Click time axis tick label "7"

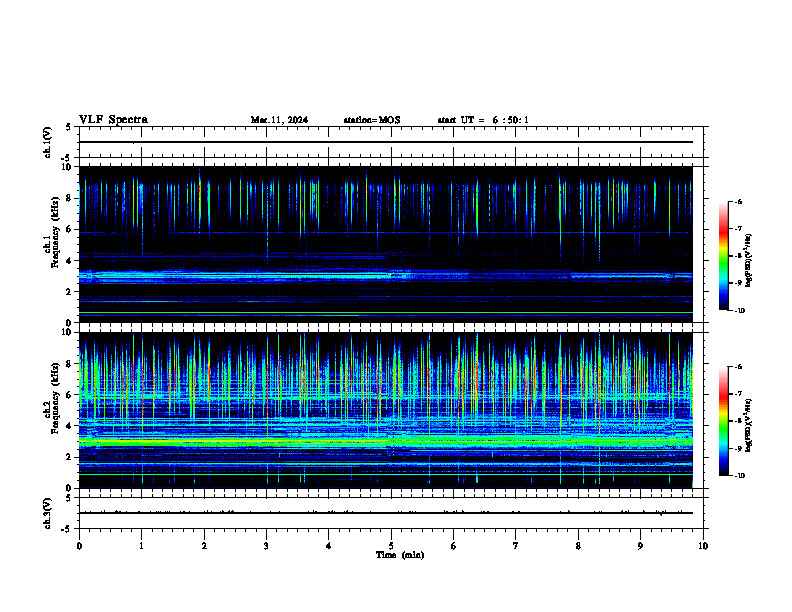pyautogui.click(x=516, y=546)
